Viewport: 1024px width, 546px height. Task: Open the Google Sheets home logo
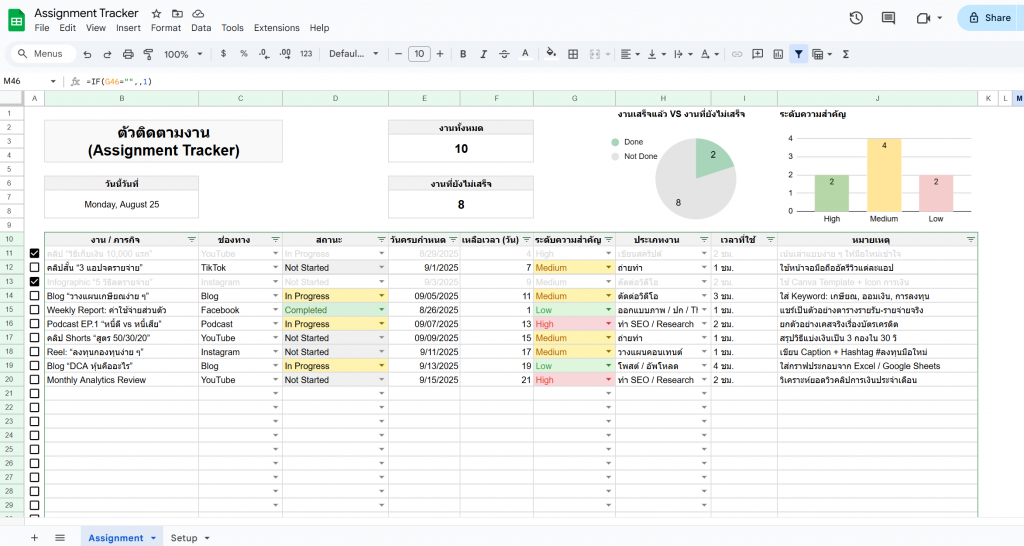click(16, 20)
